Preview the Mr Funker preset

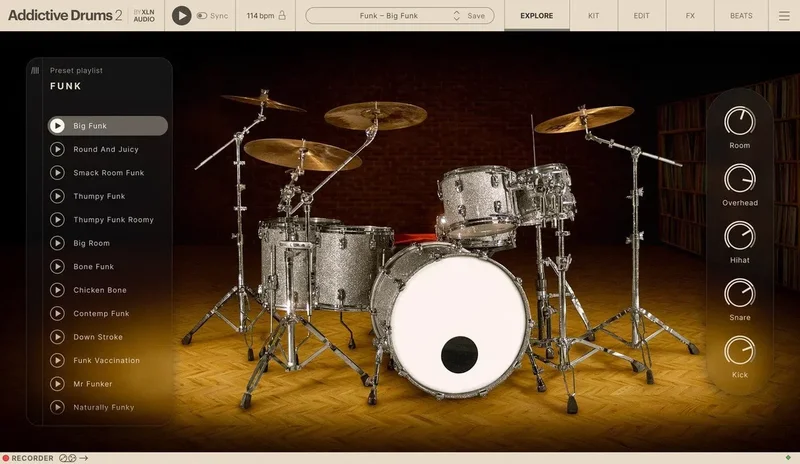[x=57, y=384]
